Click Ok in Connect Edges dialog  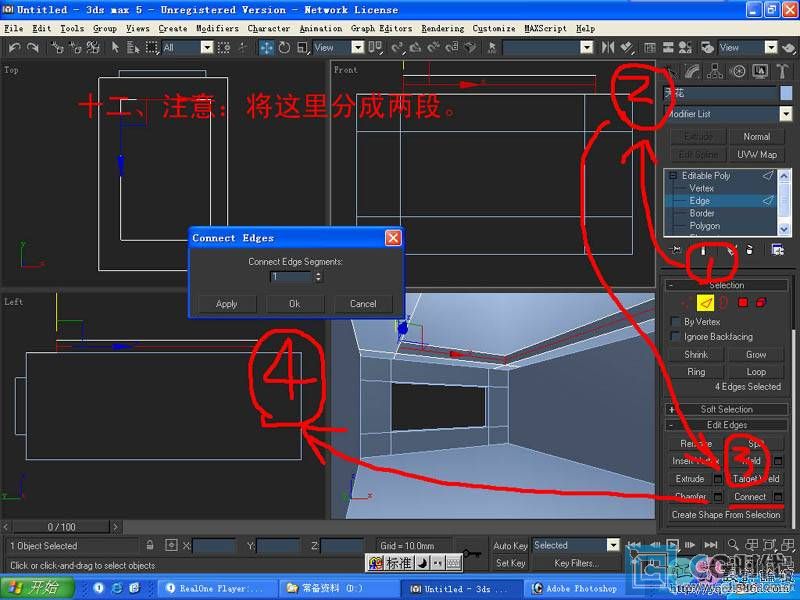[x=294, y=304]
